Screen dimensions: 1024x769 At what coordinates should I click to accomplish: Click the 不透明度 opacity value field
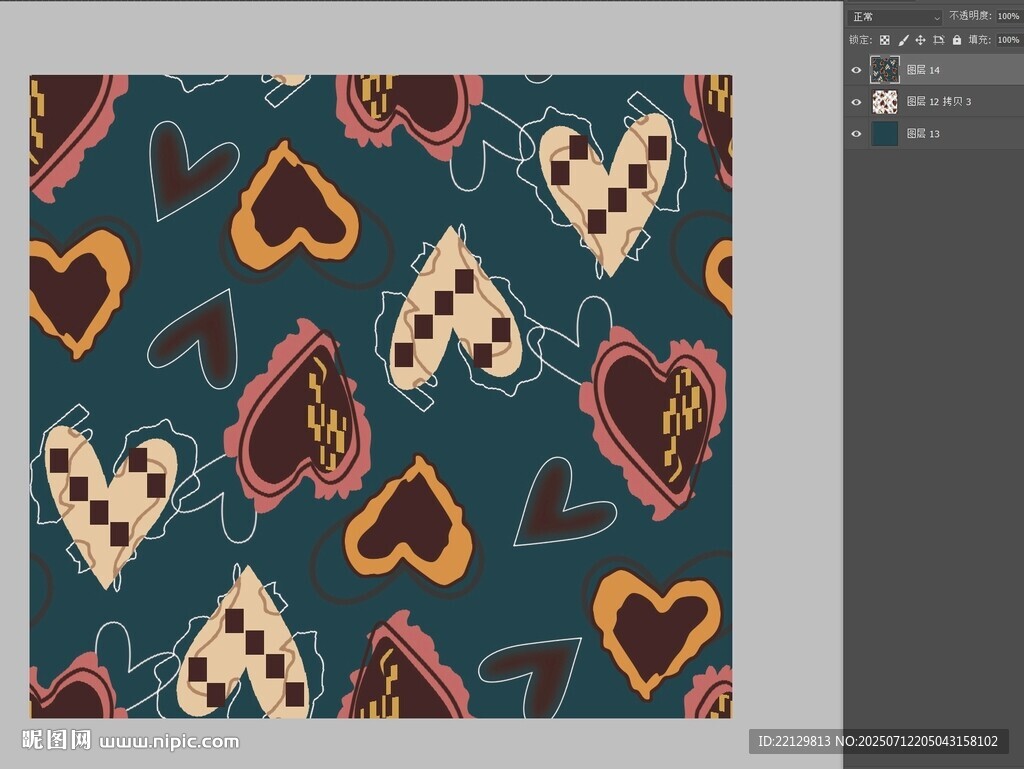coord(1008,16)
